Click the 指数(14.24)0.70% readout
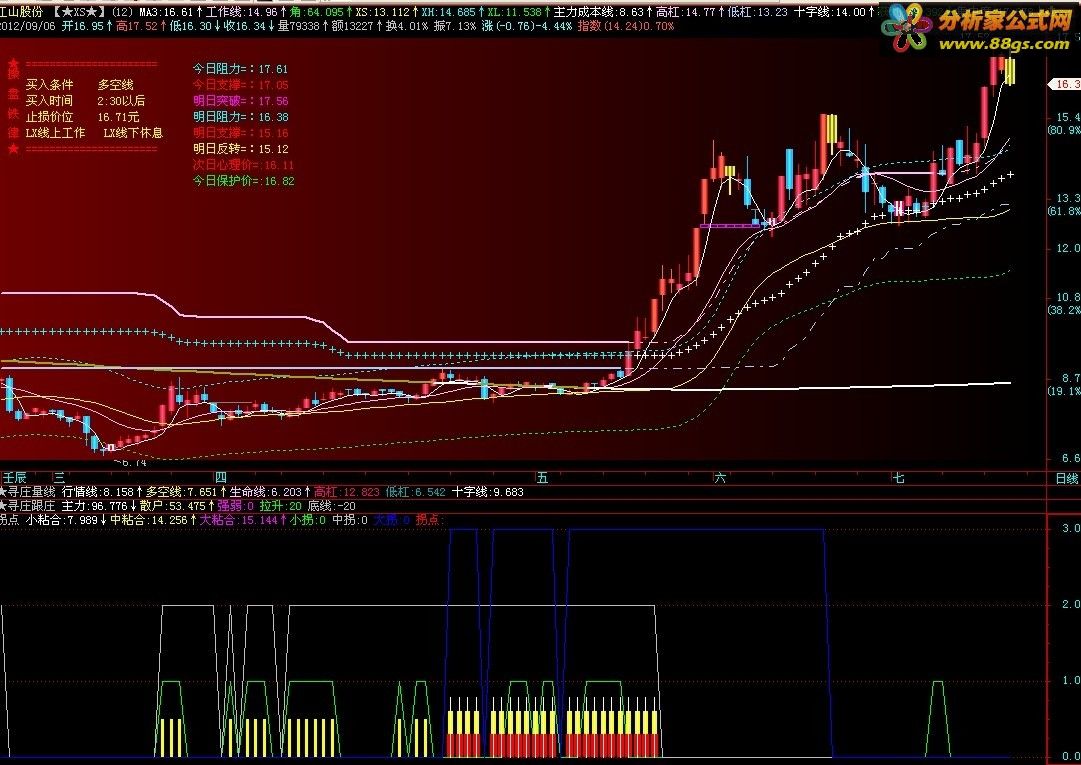Viewport: 1081px width, 765px height. tap(626, 26)
